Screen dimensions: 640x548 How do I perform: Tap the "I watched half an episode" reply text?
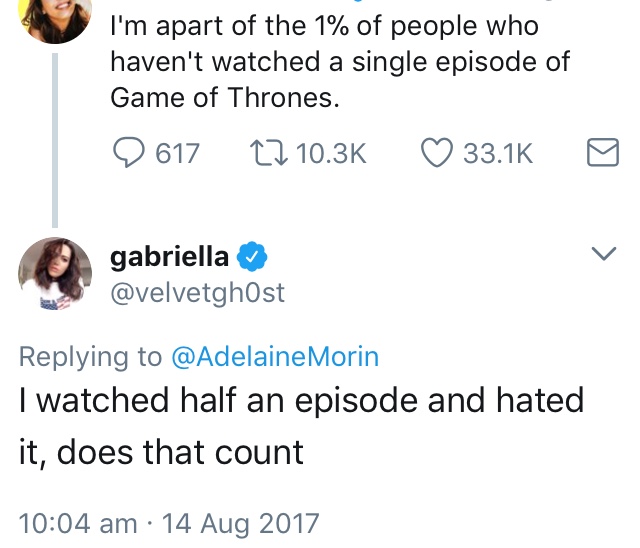[300, 425]
